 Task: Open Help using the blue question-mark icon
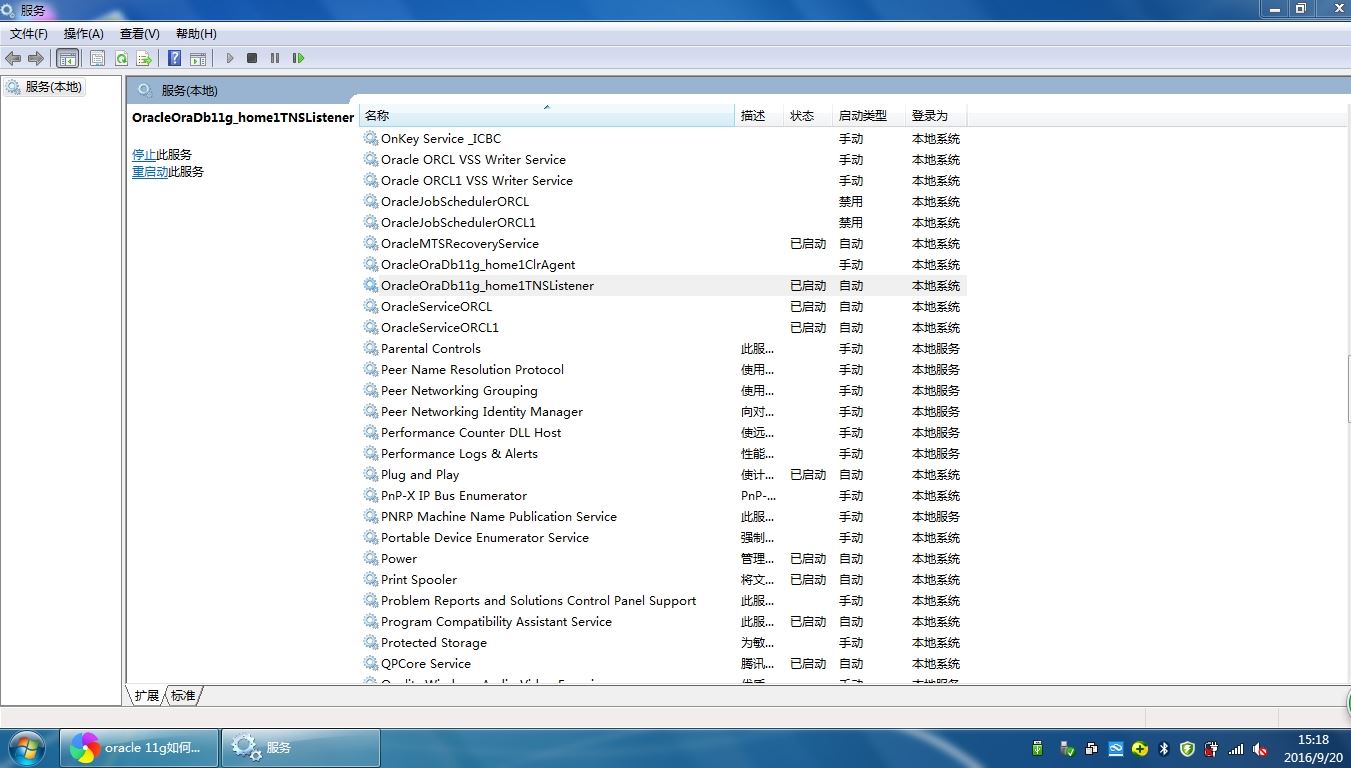pyautogui.click(x=174, y=58)
